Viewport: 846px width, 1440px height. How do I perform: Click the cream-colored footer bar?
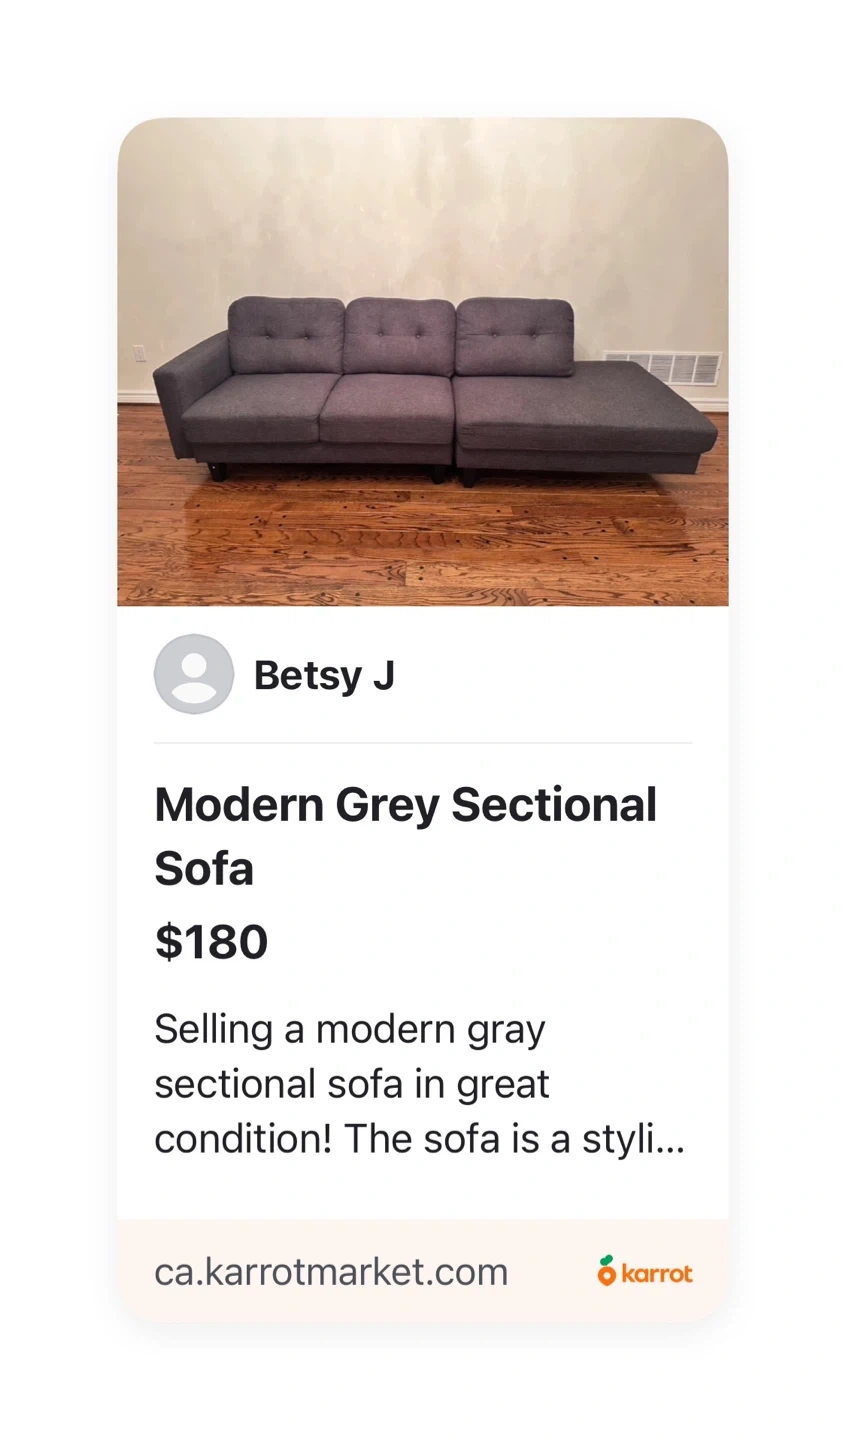click(x=423, y=1271)
